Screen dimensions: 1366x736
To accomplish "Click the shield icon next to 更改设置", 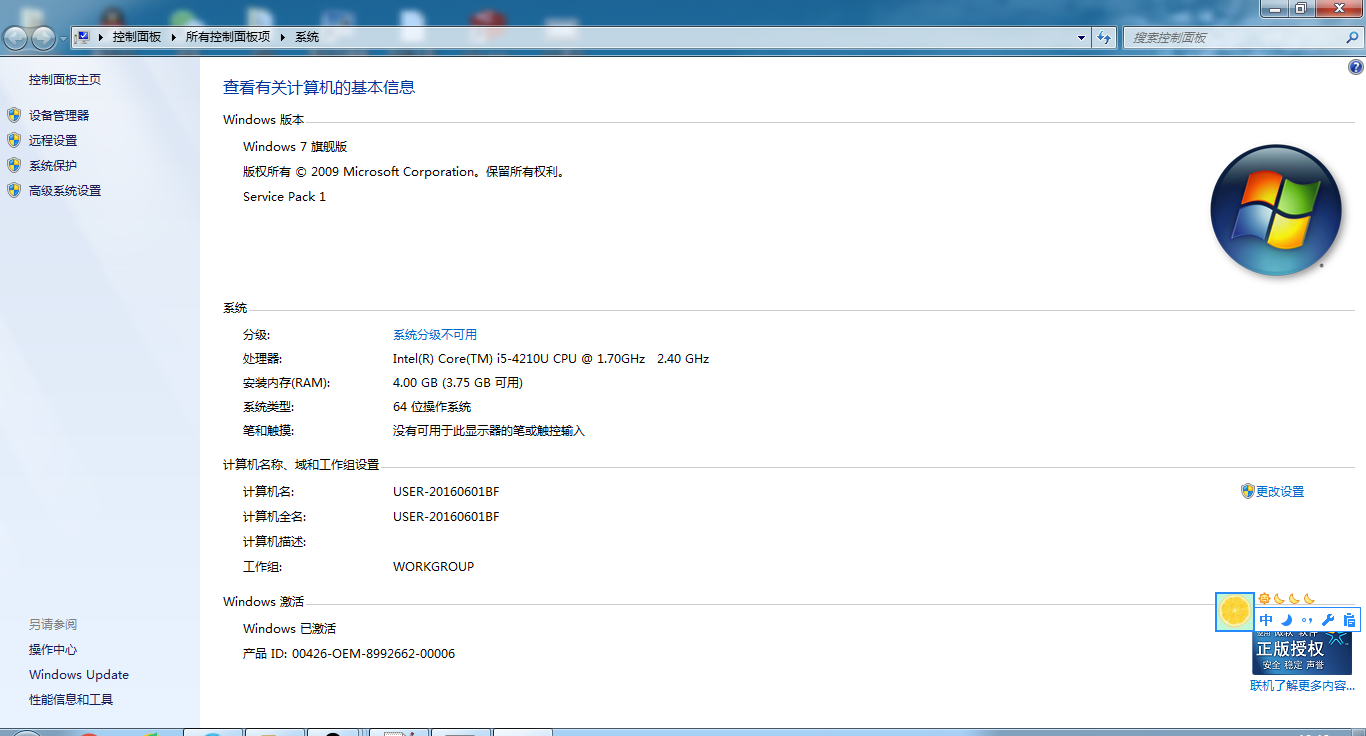I will tap(1247, 491).
